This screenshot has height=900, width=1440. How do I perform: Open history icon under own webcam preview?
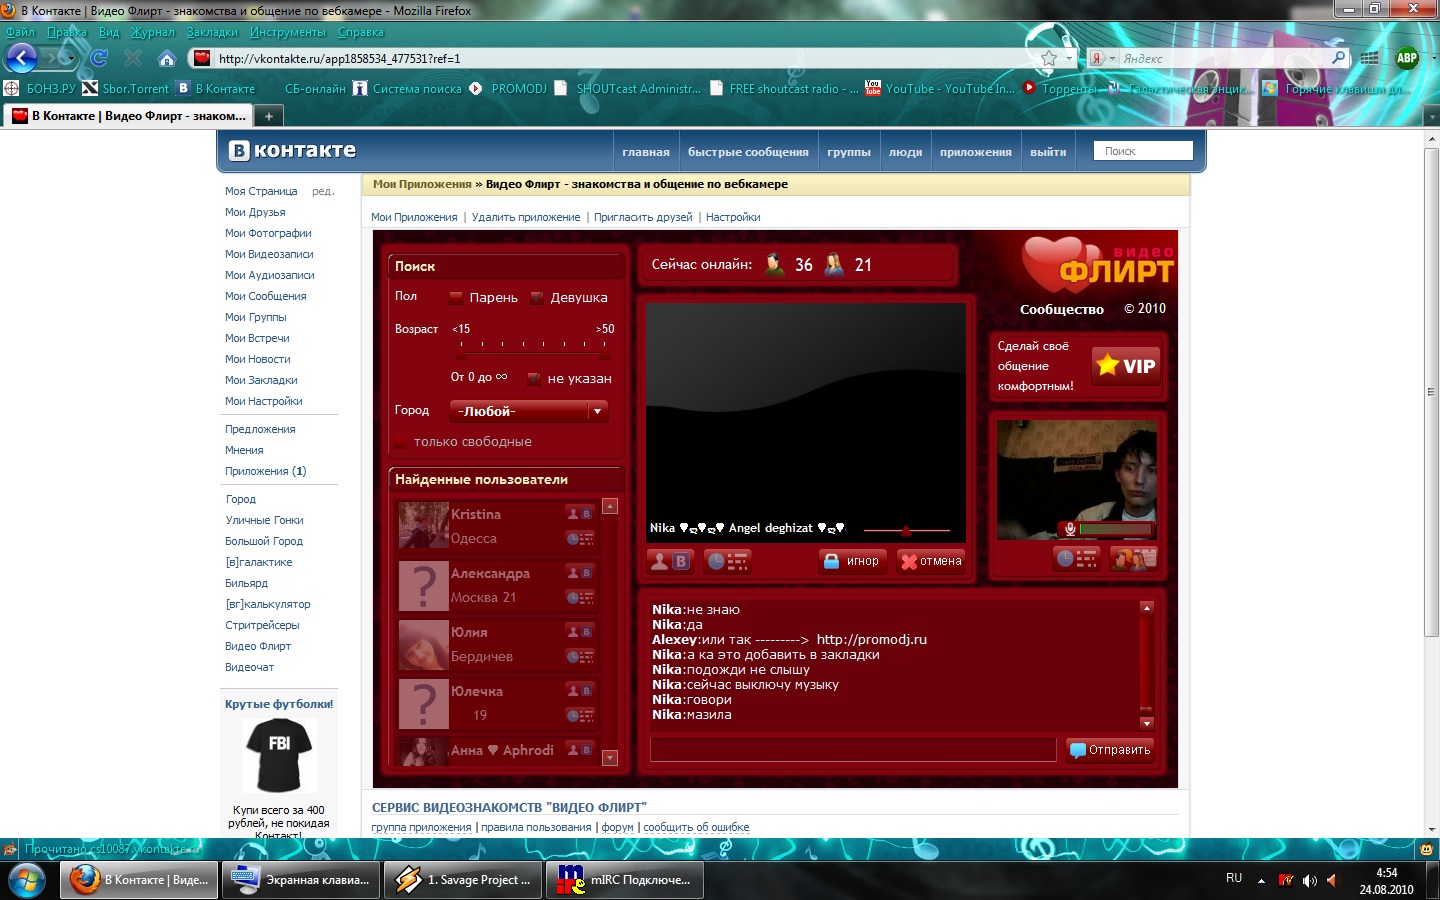[1076, 559]
